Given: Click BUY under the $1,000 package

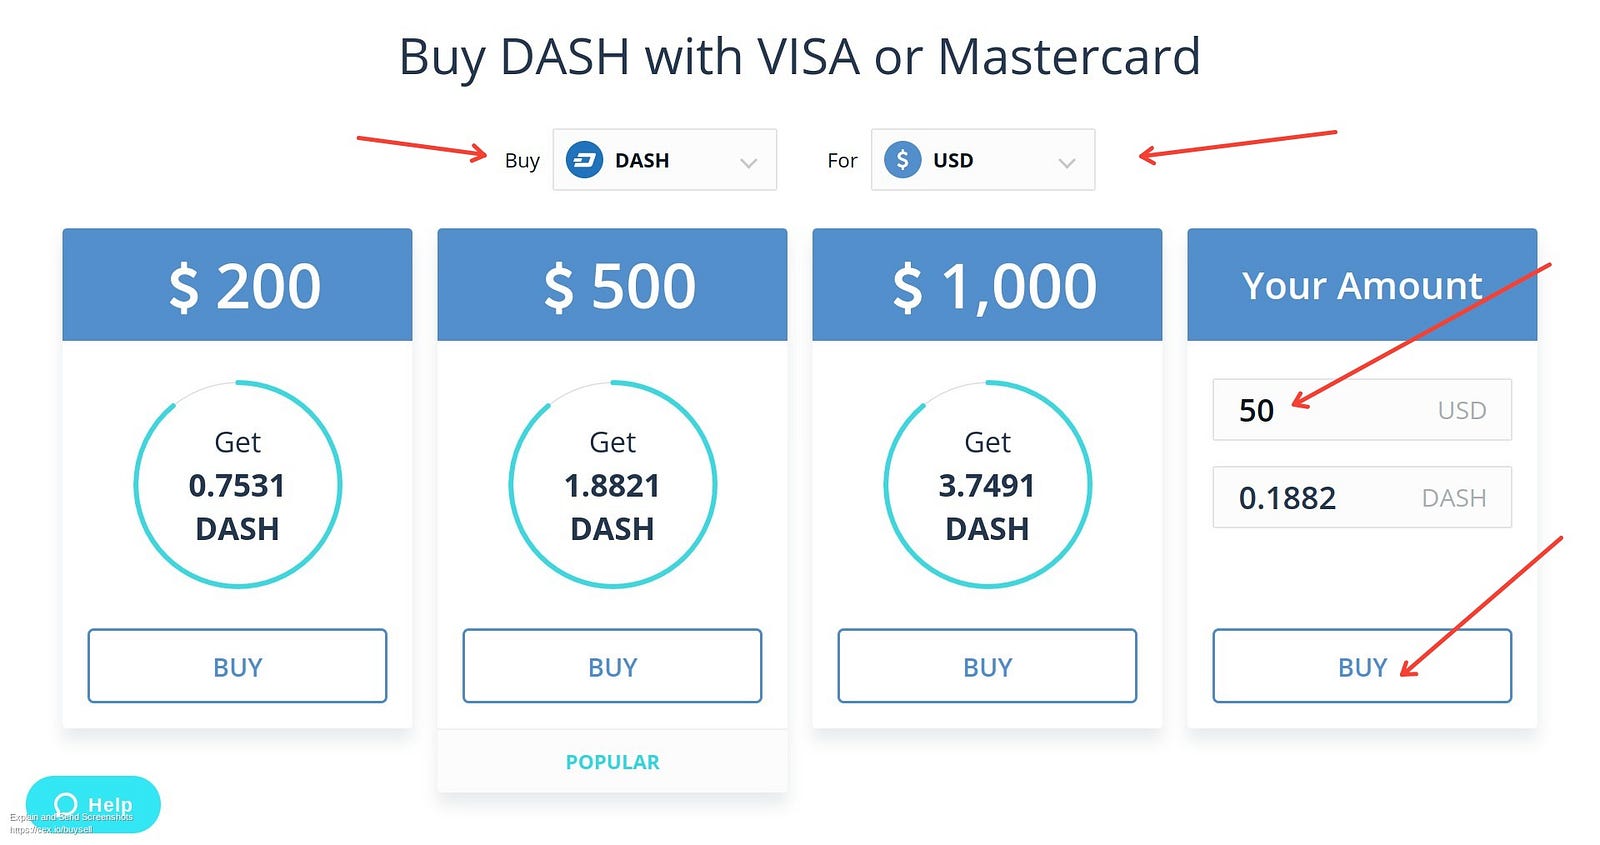Looking at the screenshot, I should click(x=988, y=666).
